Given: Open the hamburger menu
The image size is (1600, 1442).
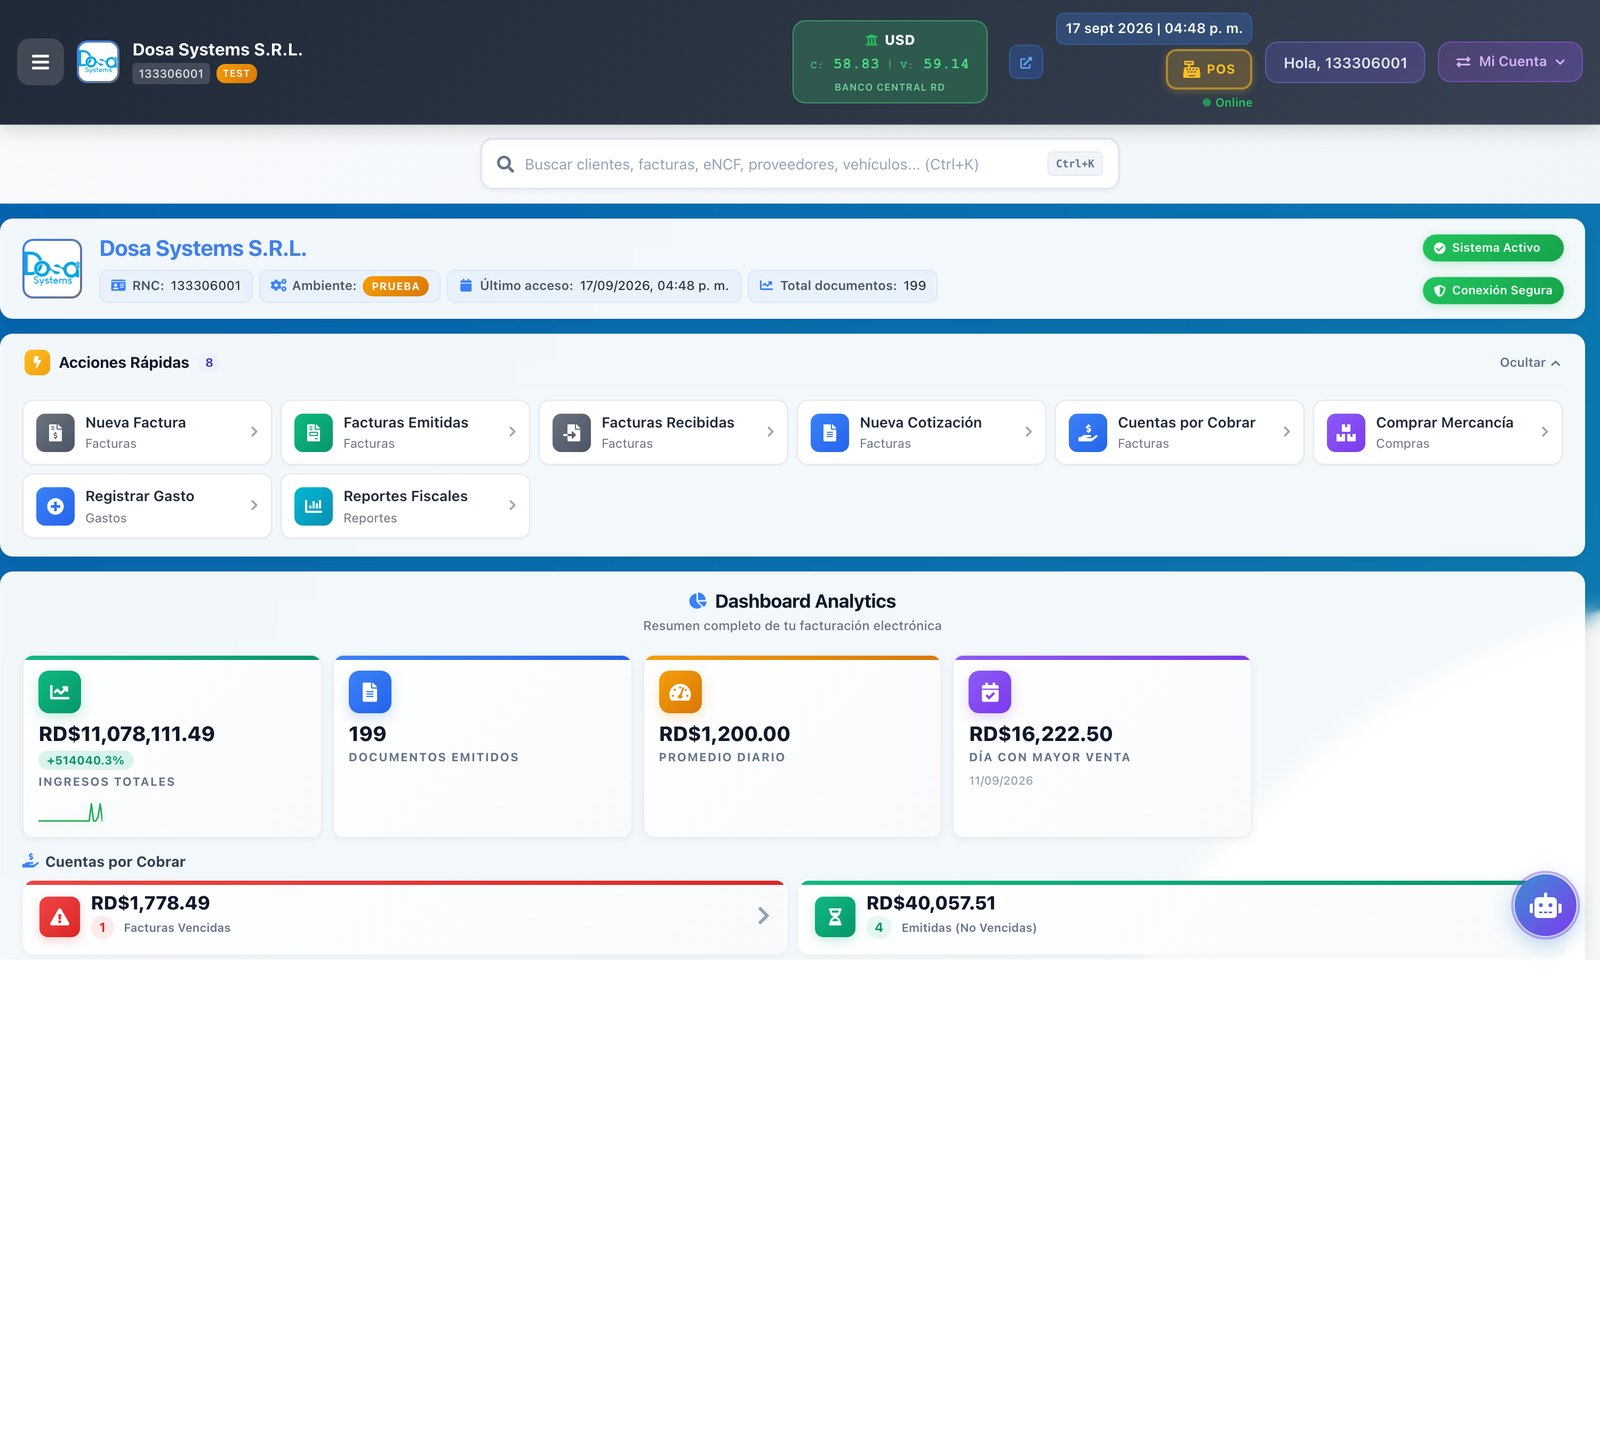Looking at the screenshot, I should pyautogui.click(x=40, y=62).
